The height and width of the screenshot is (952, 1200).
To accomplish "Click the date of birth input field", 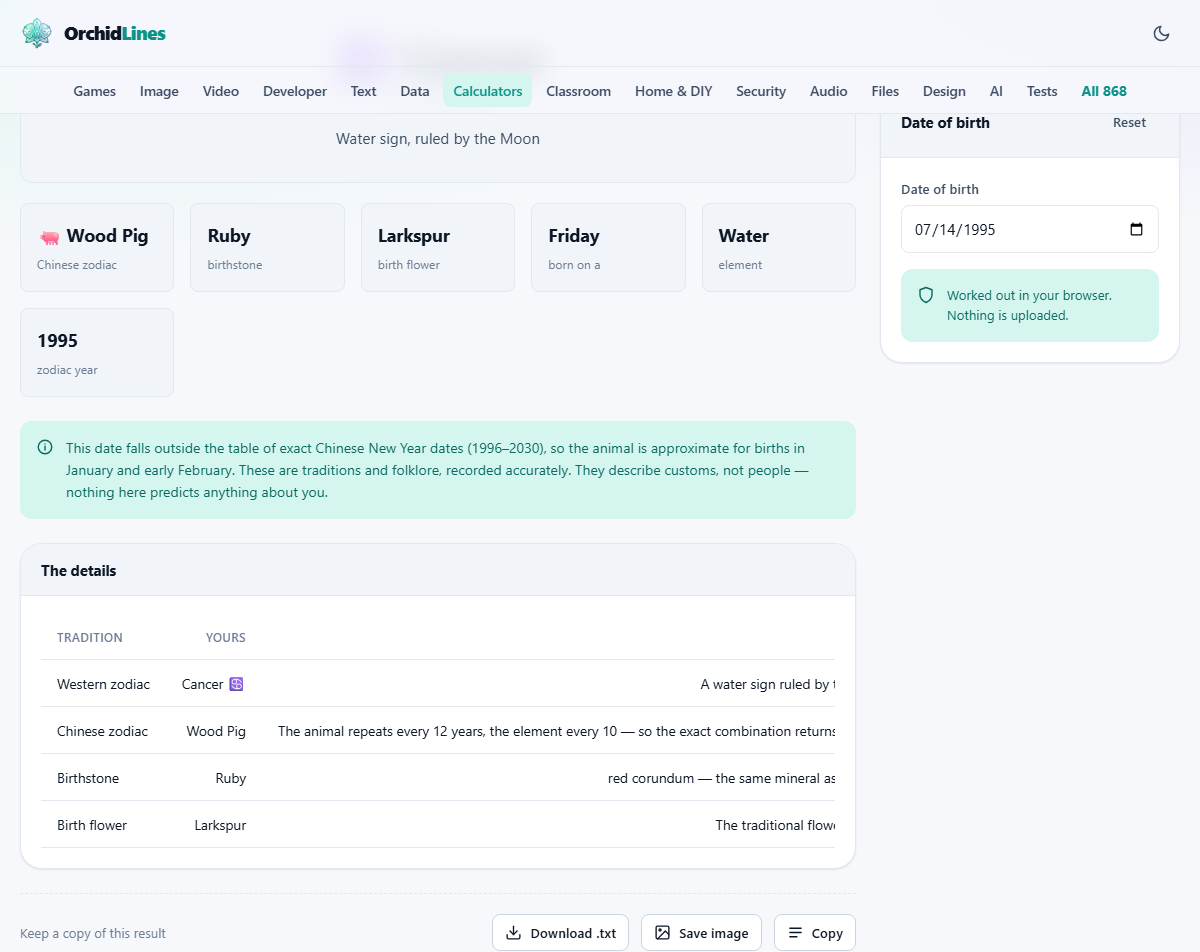I will (x=1030, y=229).
